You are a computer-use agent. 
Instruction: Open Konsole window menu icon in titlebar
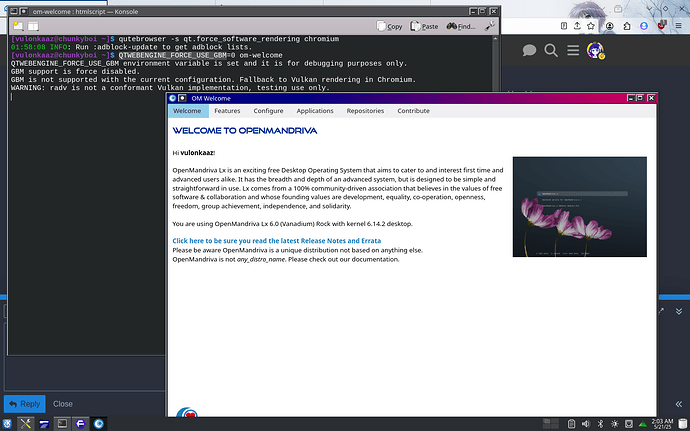14,11
